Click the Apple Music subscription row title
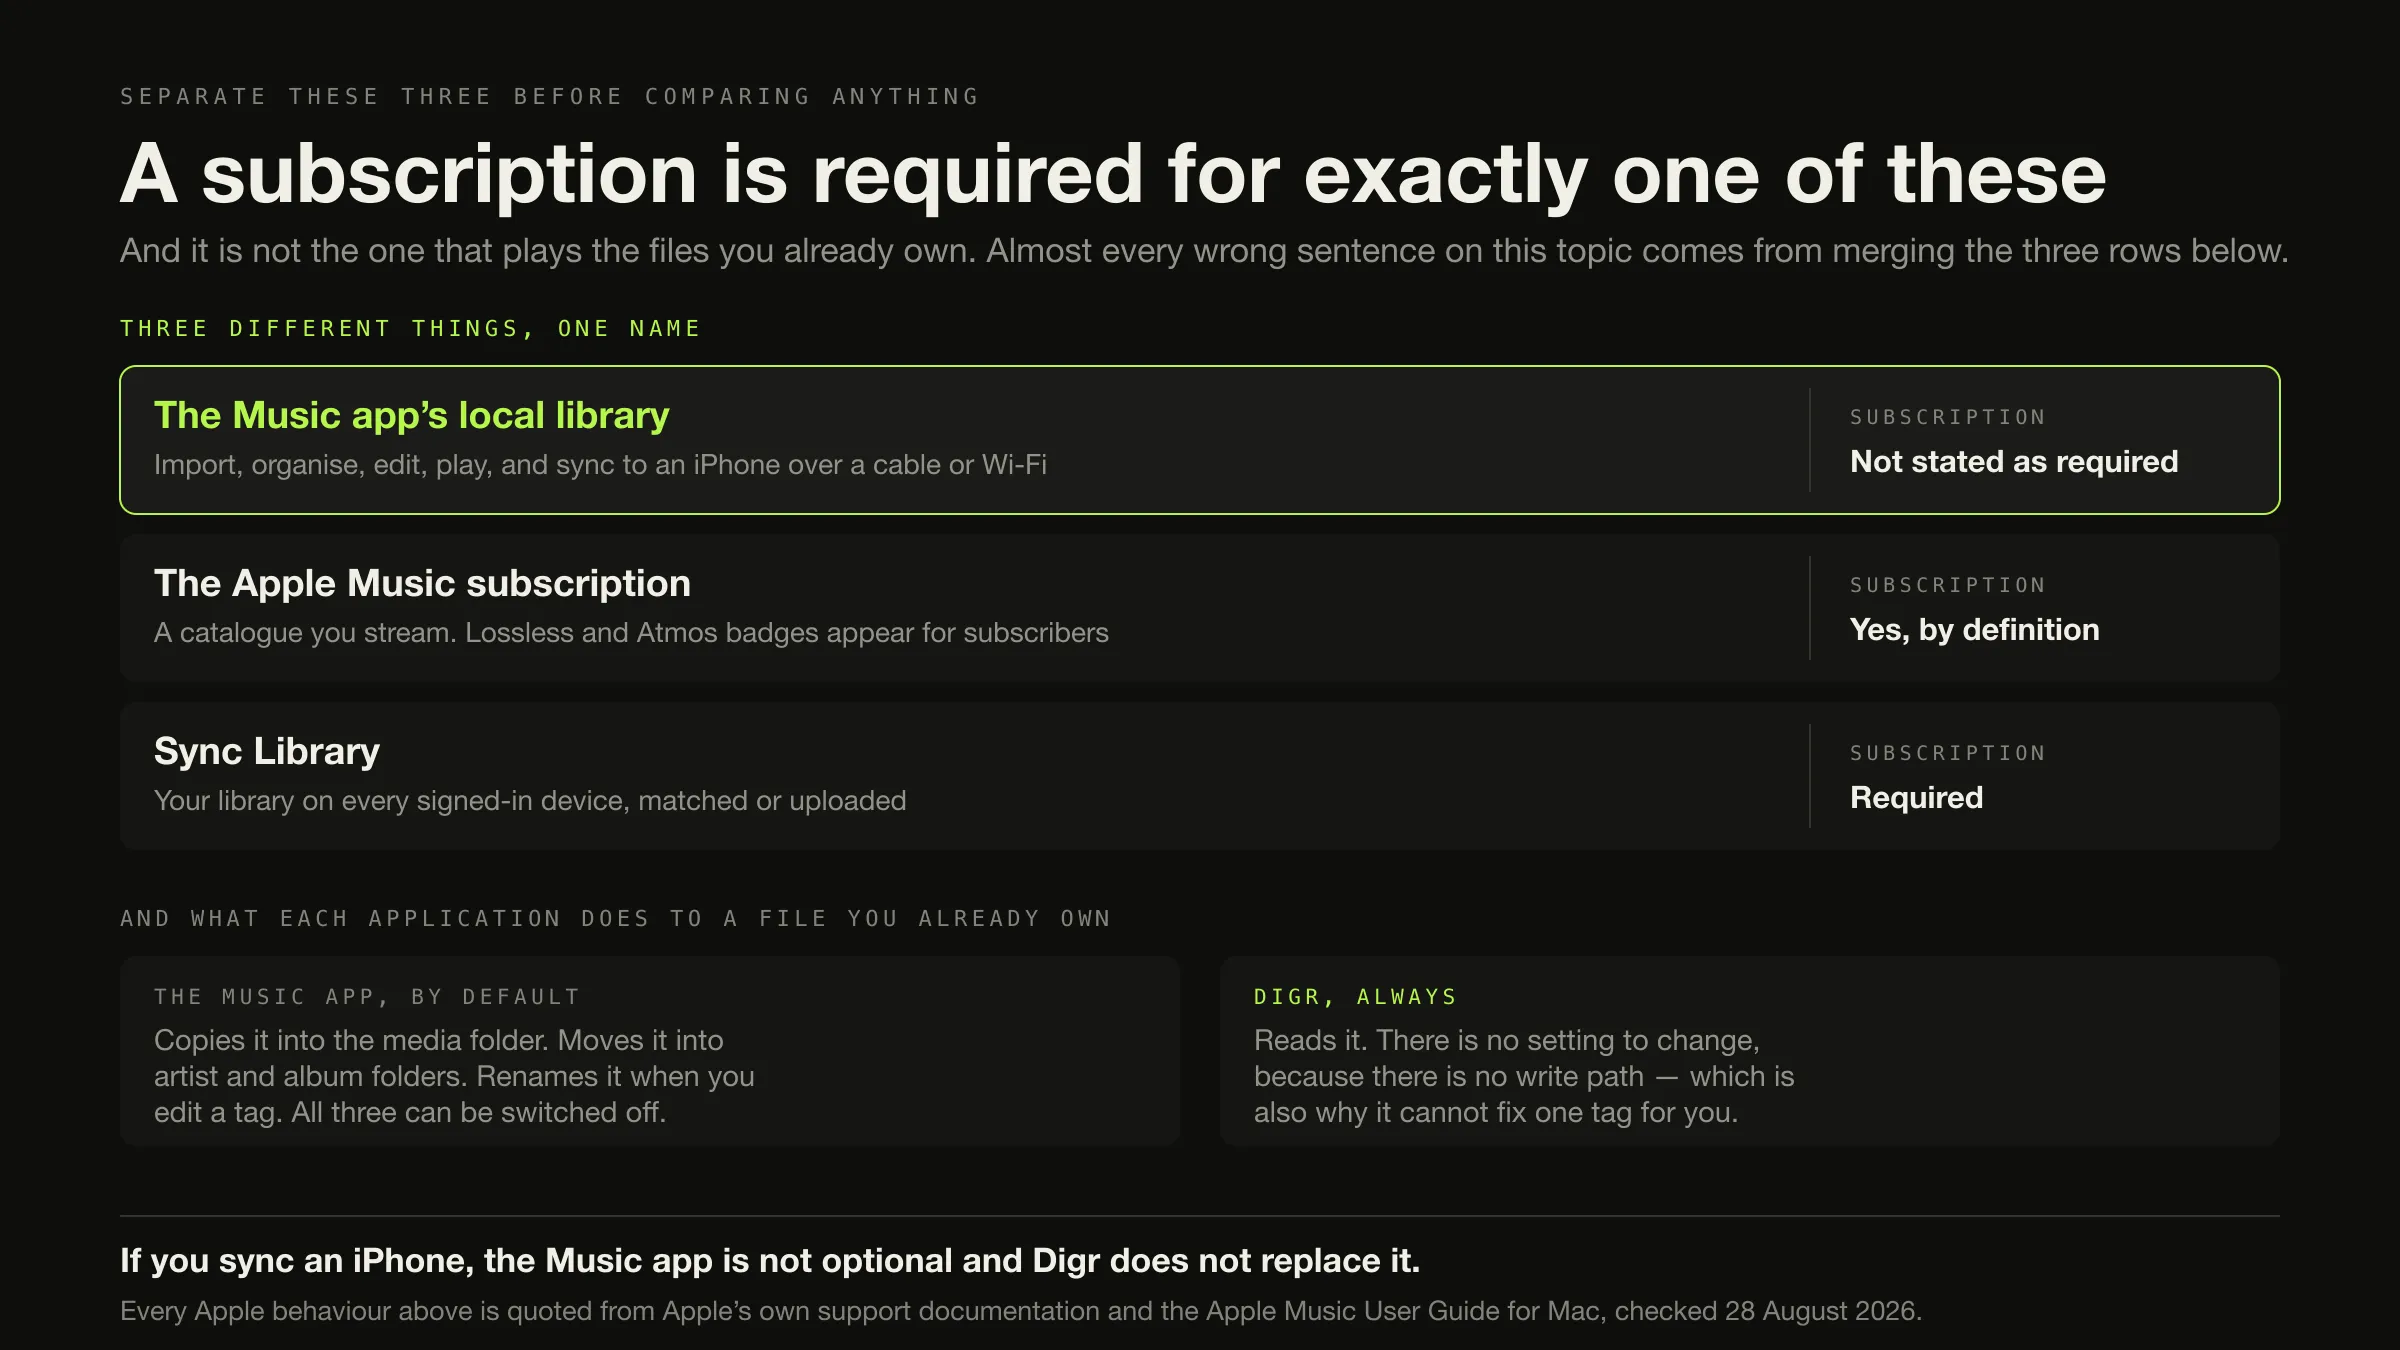The height and width of the screenshot is (1350, 2400). click(x=422, y=583)
